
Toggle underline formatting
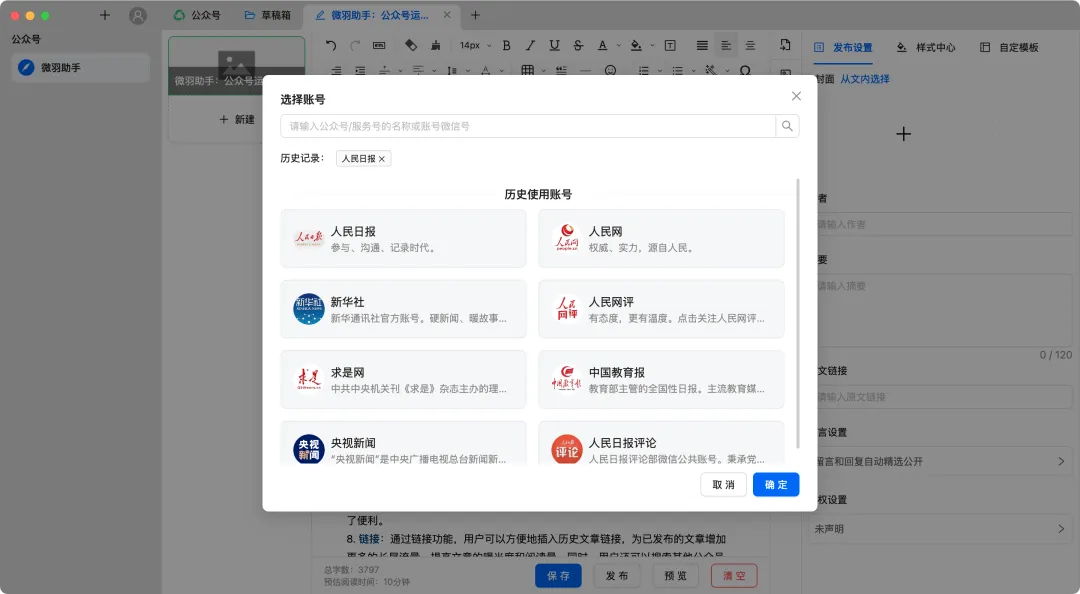(554, 45)
